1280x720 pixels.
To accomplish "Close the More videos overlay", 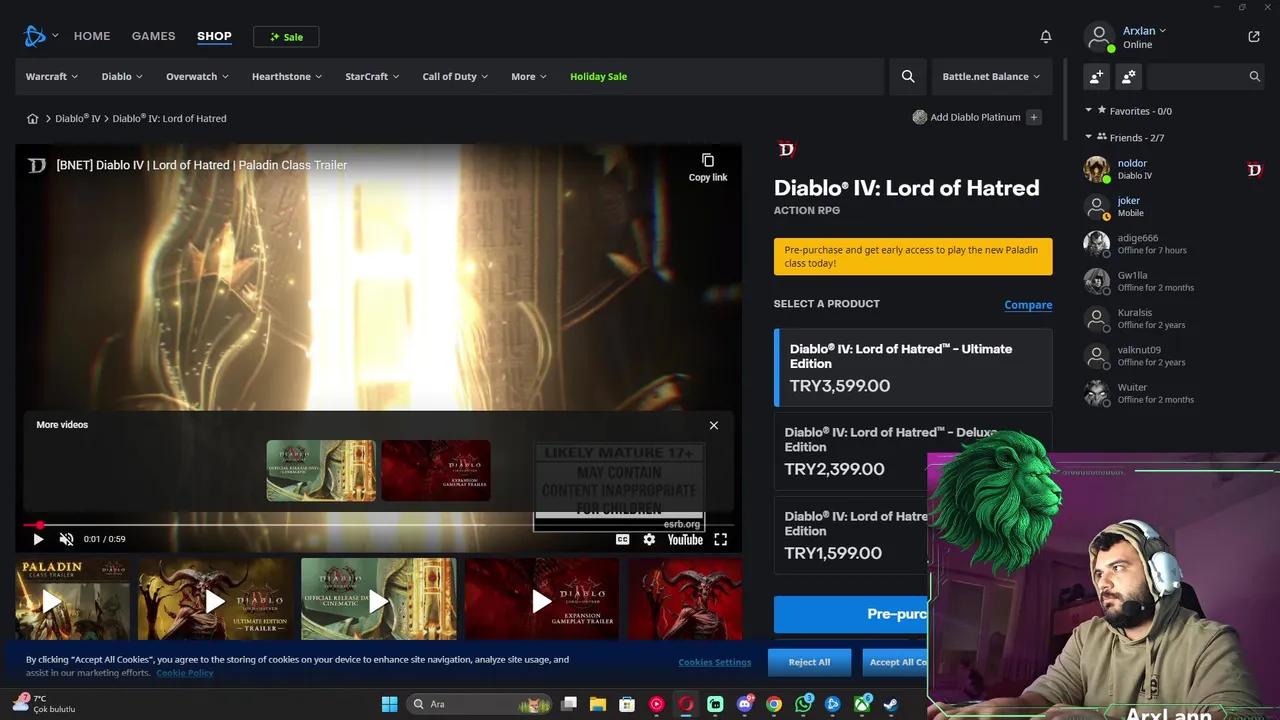I will click(714, 425).
